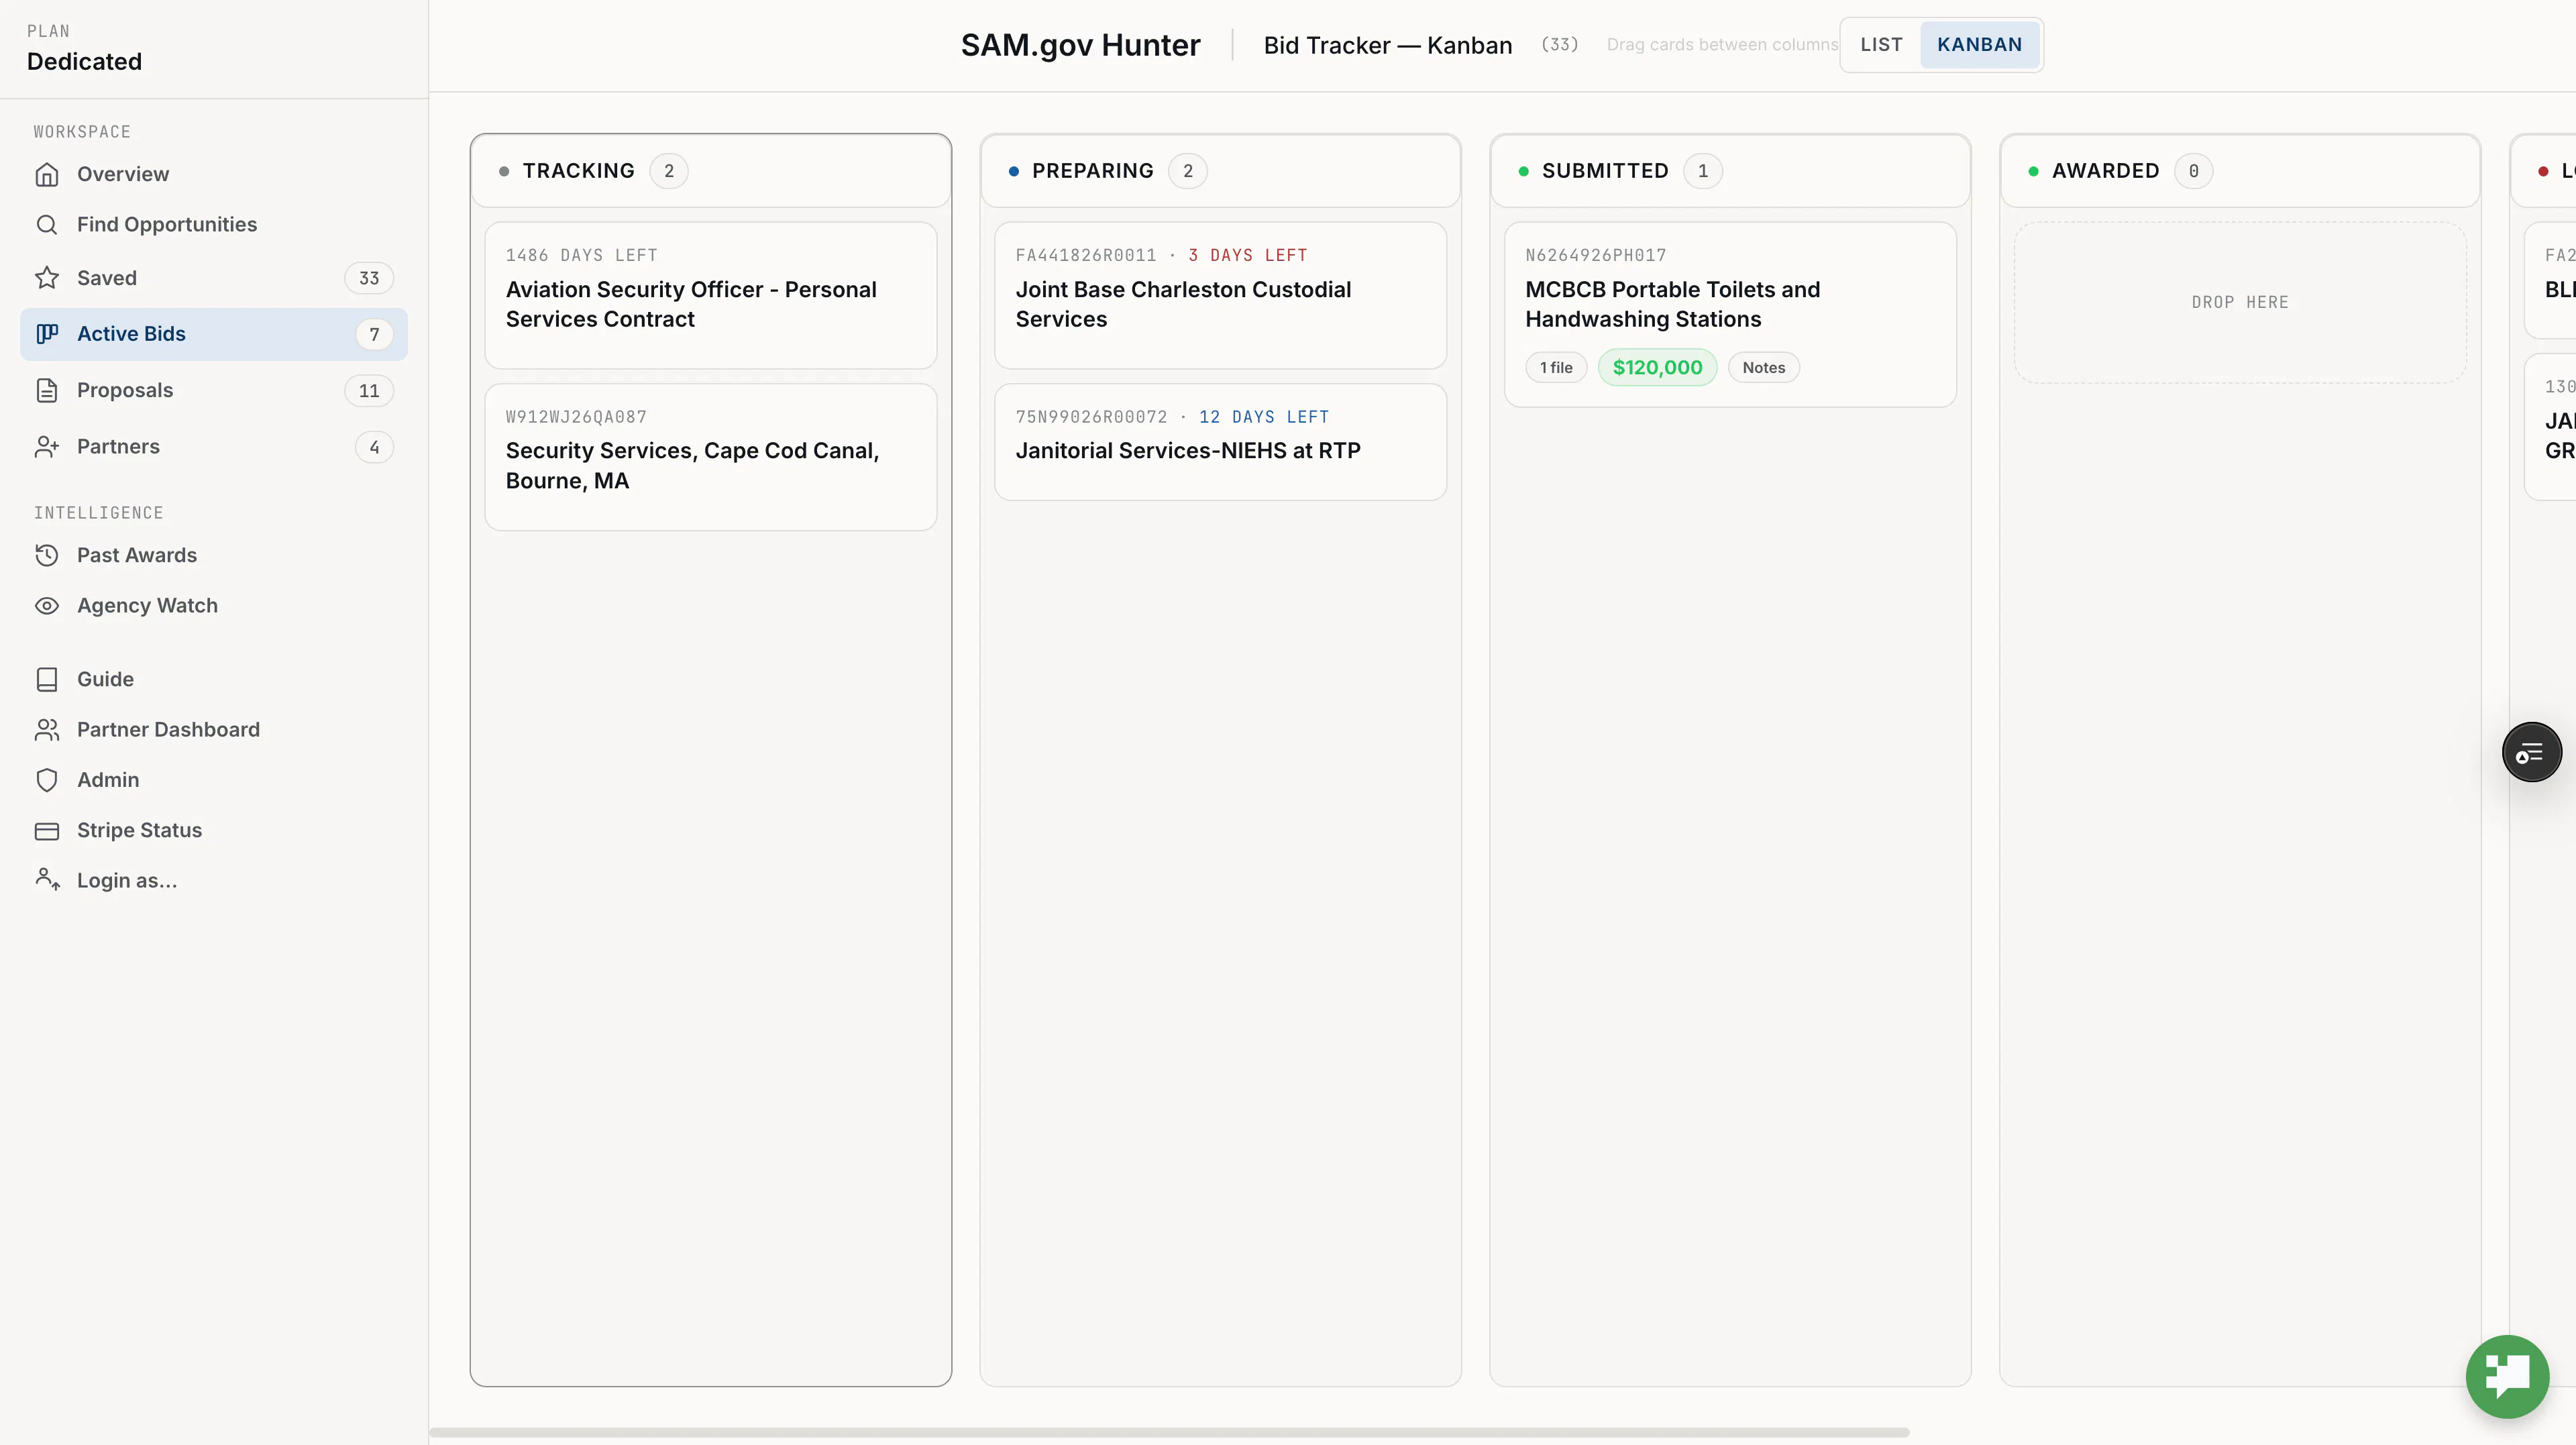Open Janitorial Services-NIEHS at RTP card
The width and height of the screenshot is (2576, 1445).
pyautogui.click(x=1220, y=442)
